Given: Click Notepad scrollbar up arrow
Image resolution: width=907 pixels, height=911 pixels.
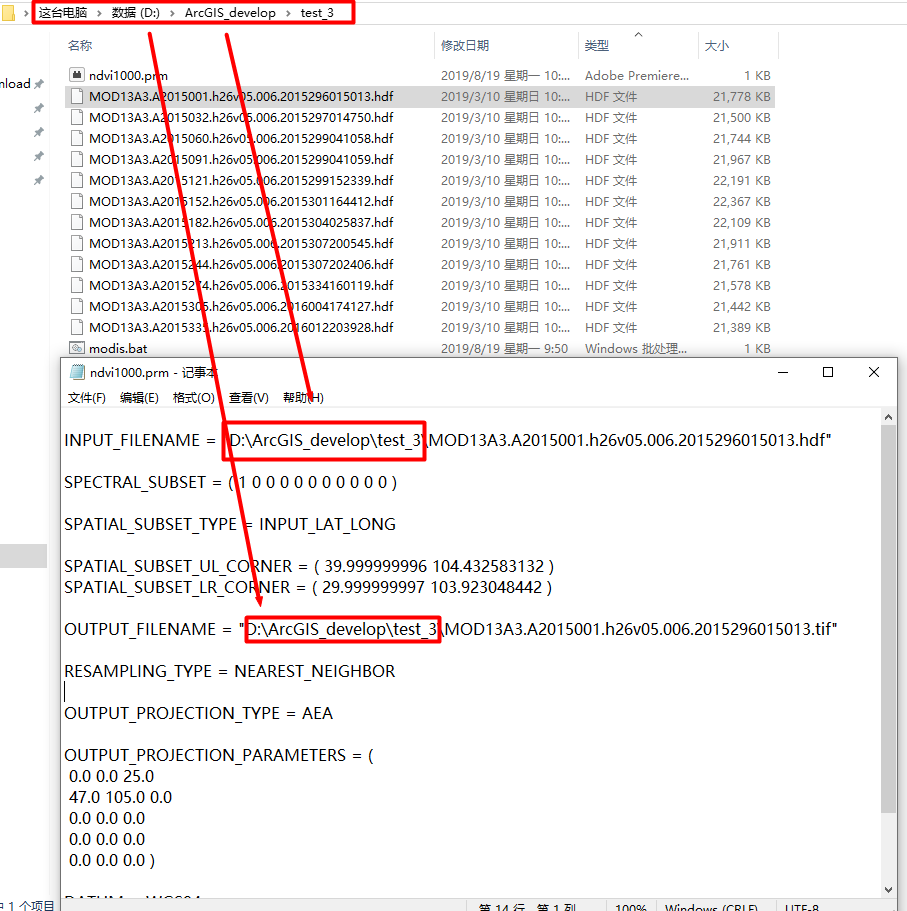Looking at the screenshot, I should [x=888, y=417].
